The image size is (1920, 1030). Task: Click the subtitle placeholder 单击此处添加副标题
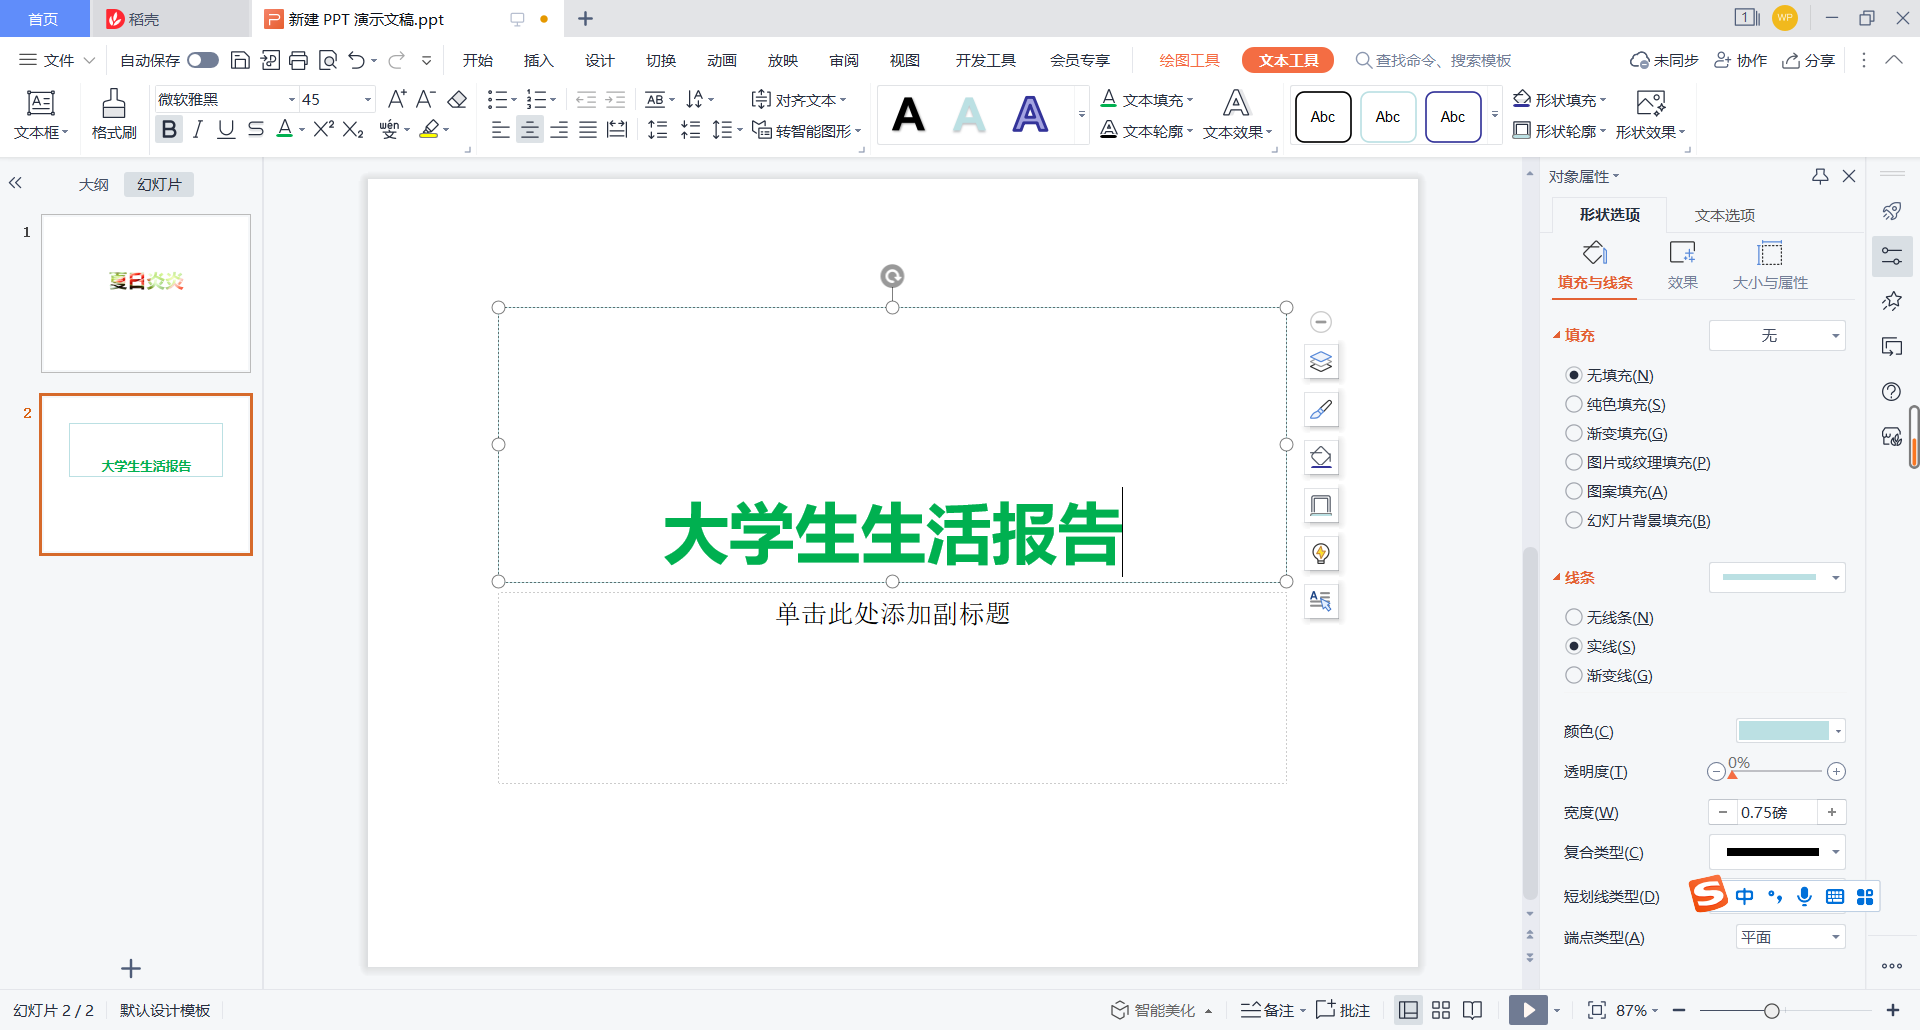pos(892,613)
